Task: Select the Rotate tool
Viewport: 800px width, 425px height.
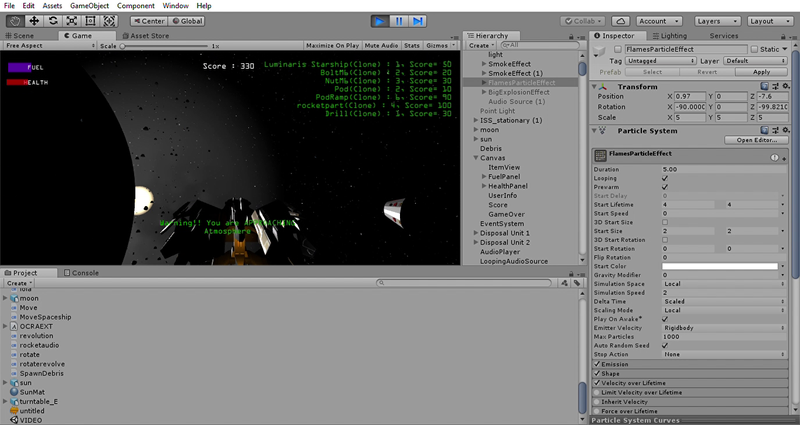Action: pos(53,20)
